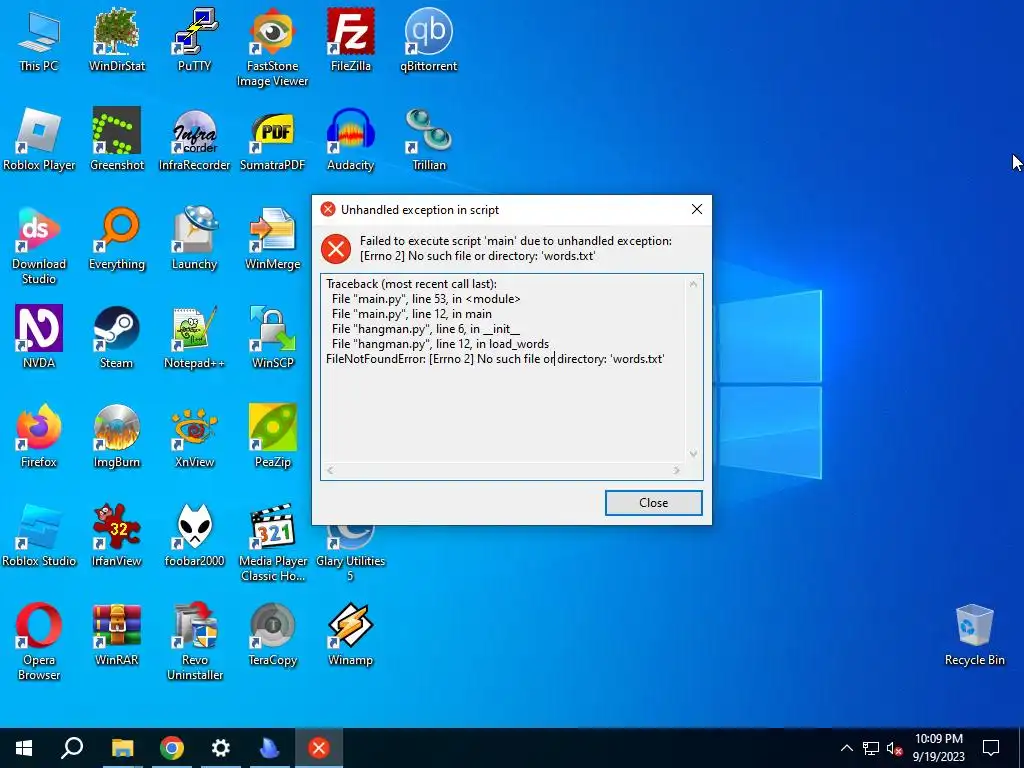Open Firefox desktop icon
Screen dimensions: 1024x768
39,436
